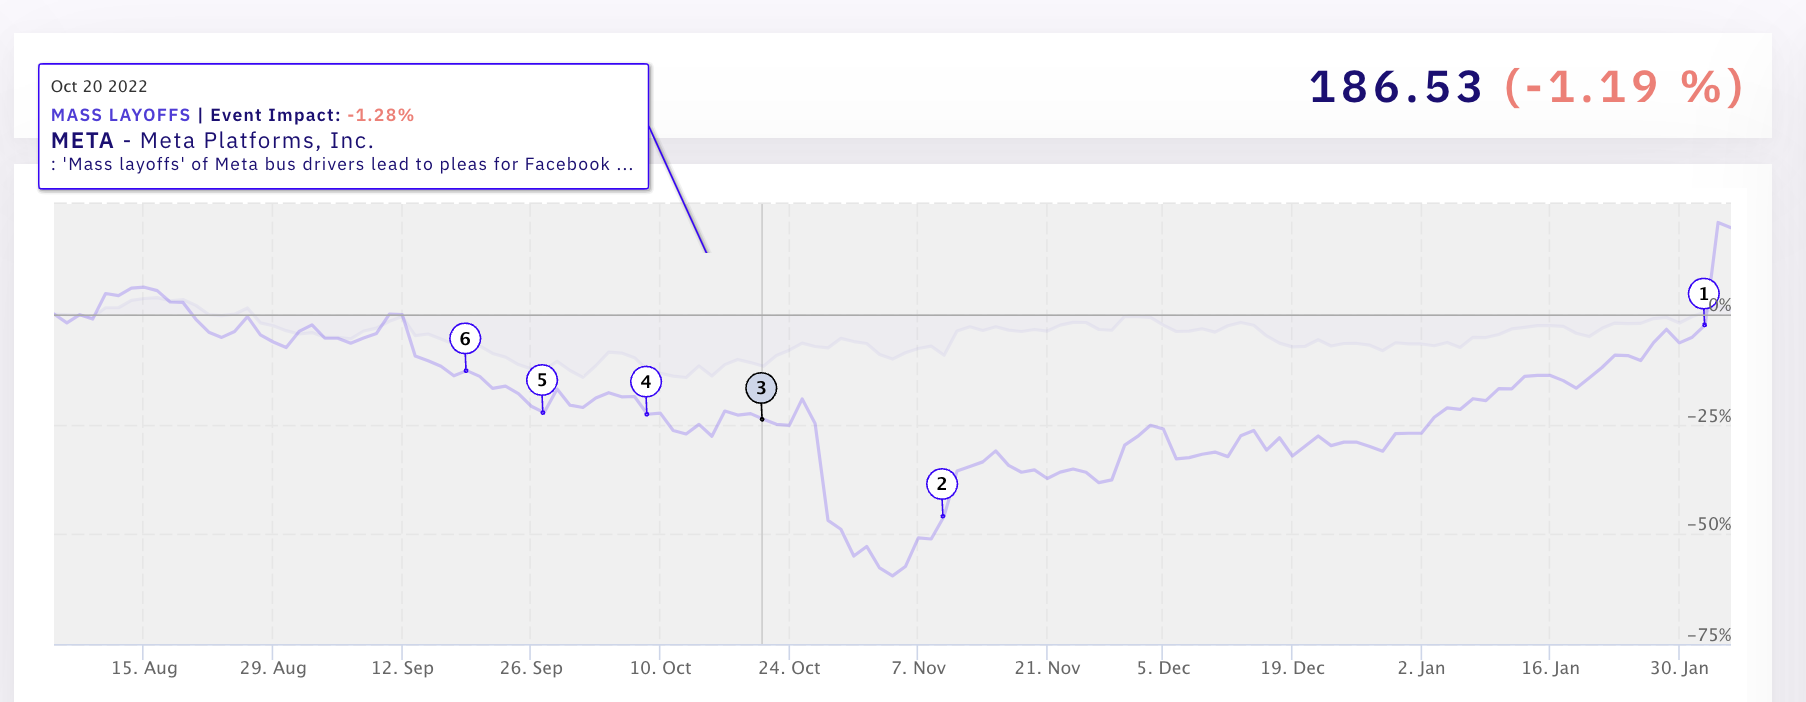Viewport: 1806px width, 702px height.
Task: Click the 15. Aug axis label
Action: (144, 668)
